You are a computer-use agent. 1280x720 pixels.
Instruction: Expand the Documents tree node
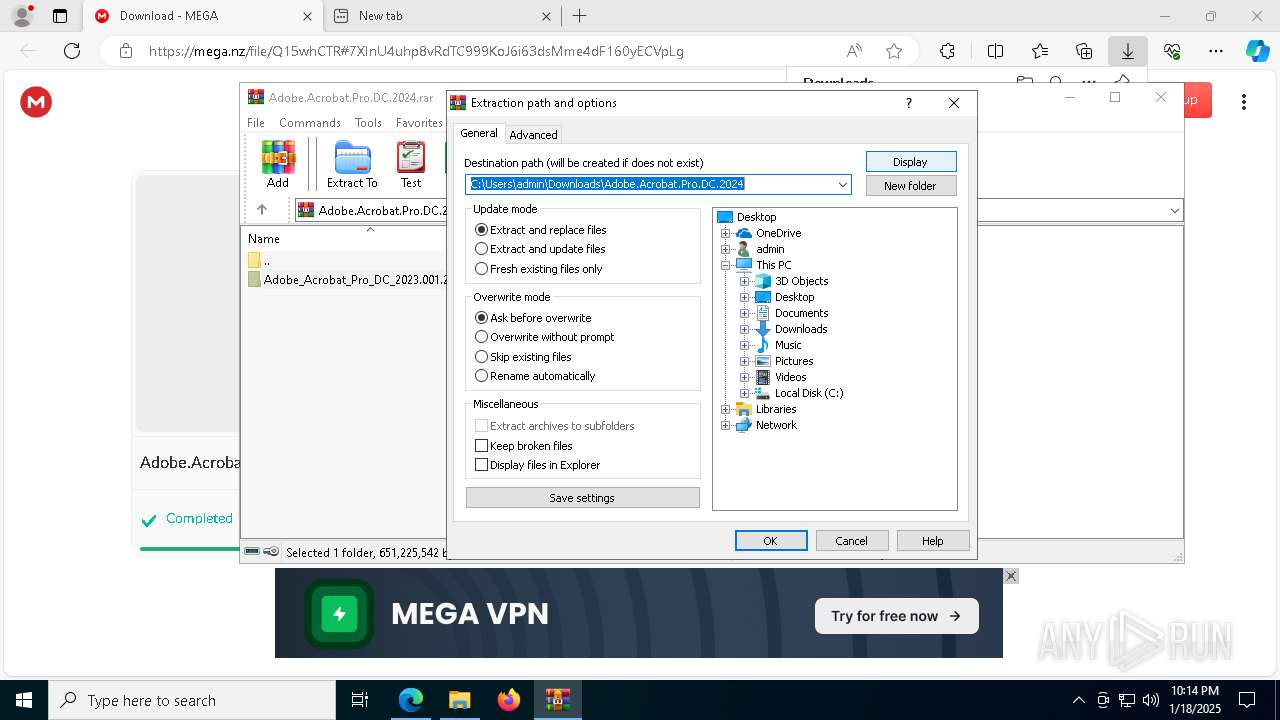tap(744, 313)
